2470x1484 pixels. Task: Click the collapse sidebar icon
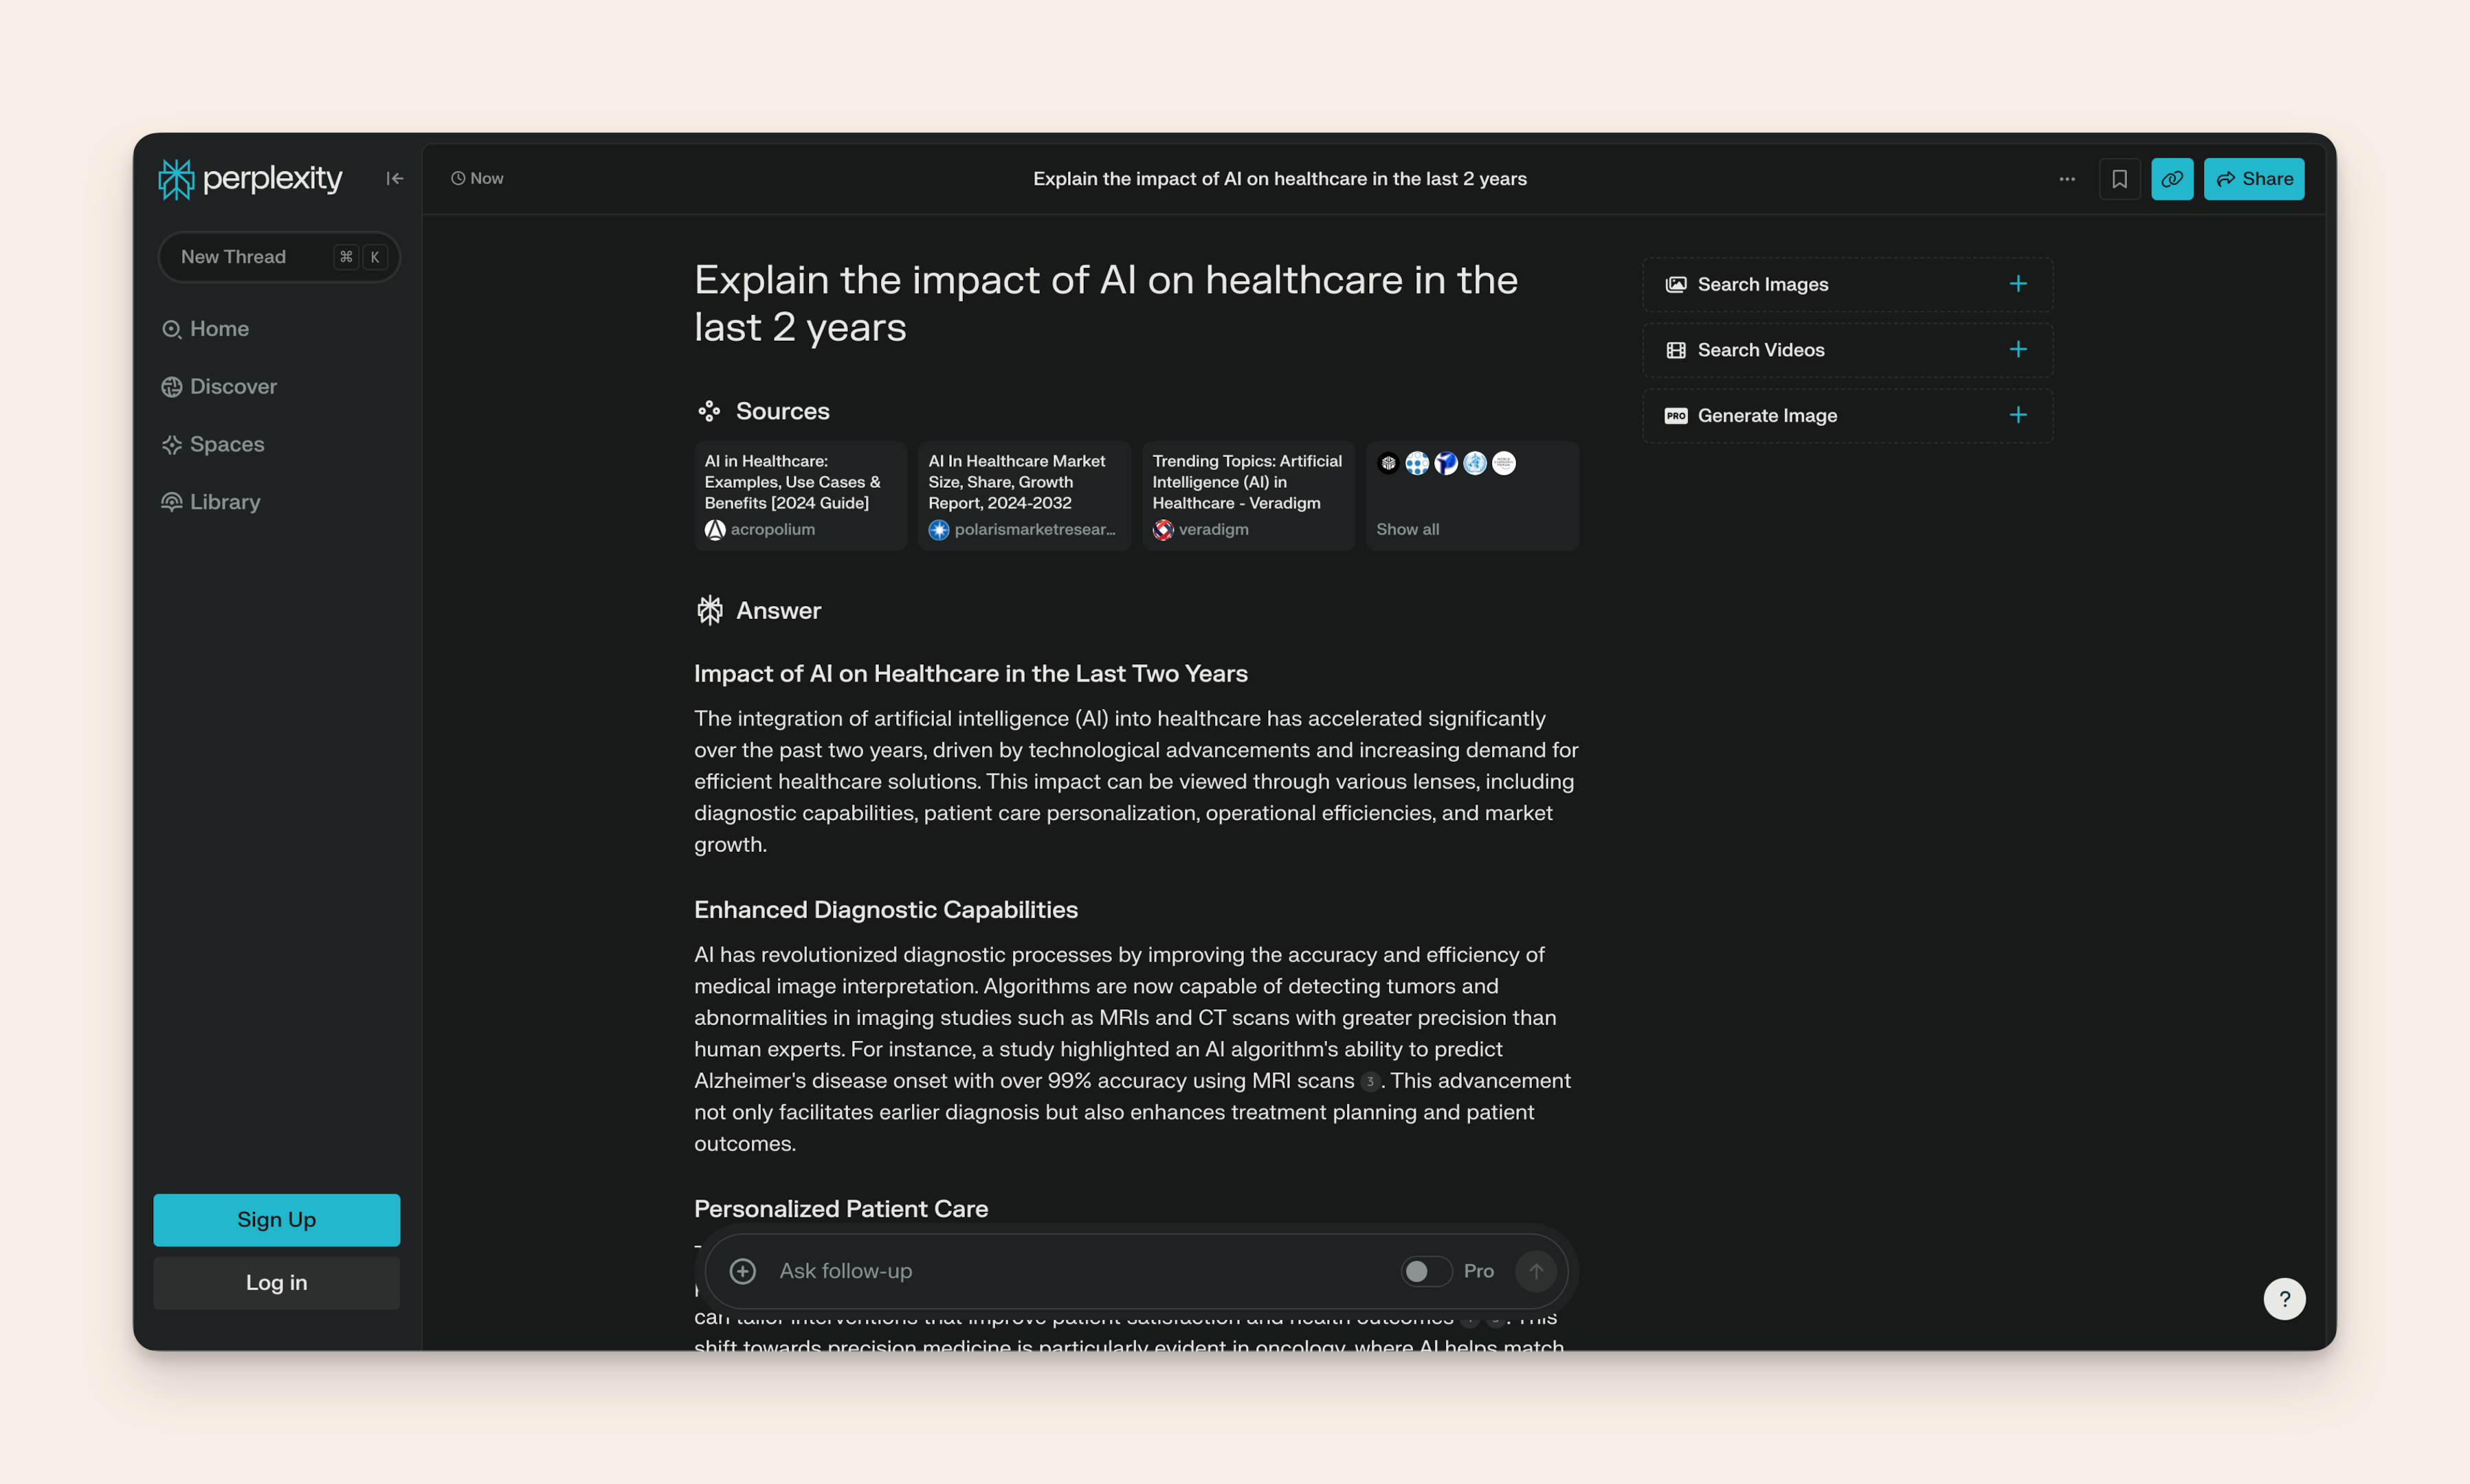395,178
